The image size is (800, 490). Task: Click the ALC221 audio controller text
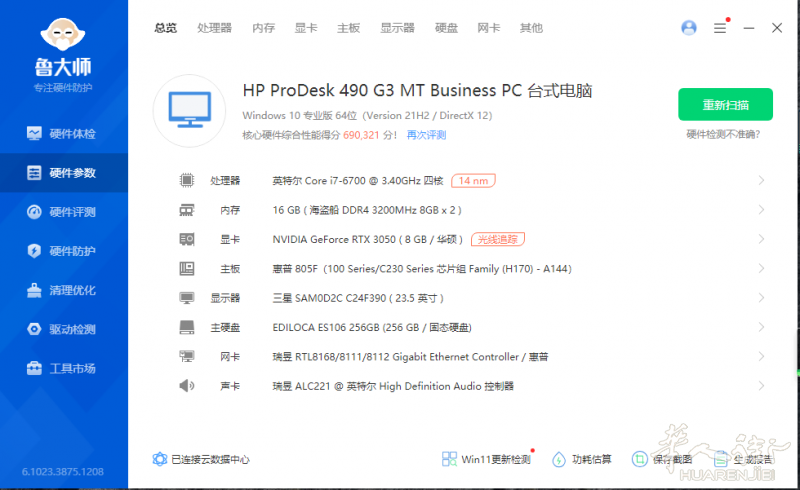click(393, 386)
